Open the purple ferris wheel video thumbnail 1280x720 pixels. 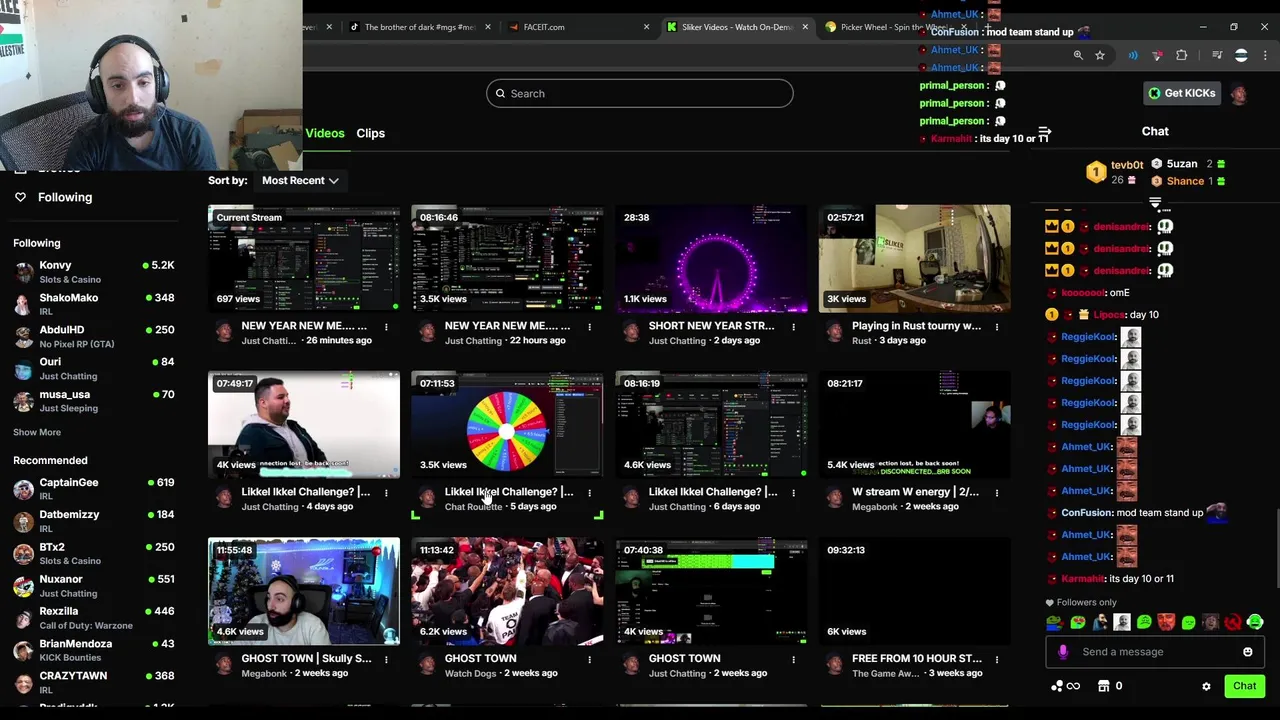(711, 259)
